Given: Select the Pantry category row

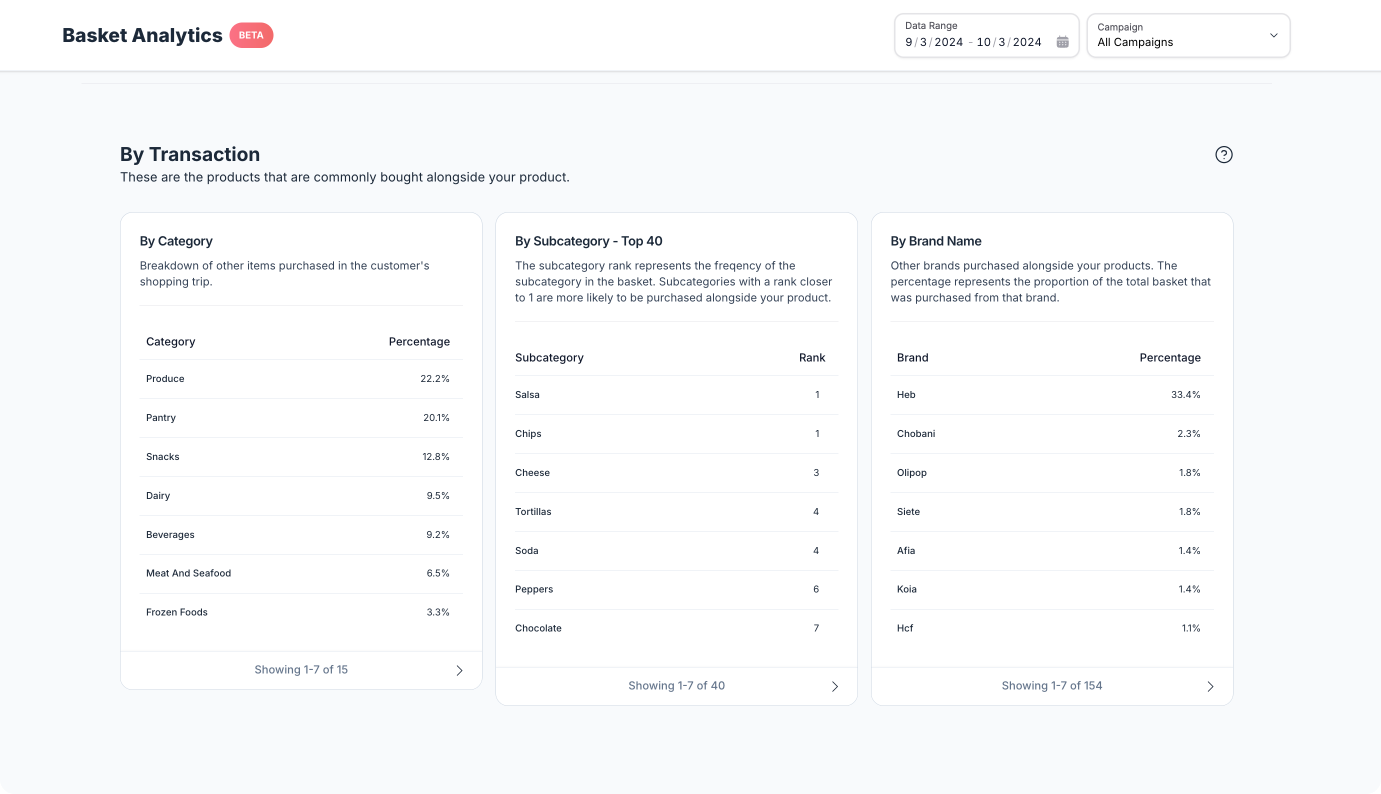Looking at the screenshot, I should (x=301, y=418).
